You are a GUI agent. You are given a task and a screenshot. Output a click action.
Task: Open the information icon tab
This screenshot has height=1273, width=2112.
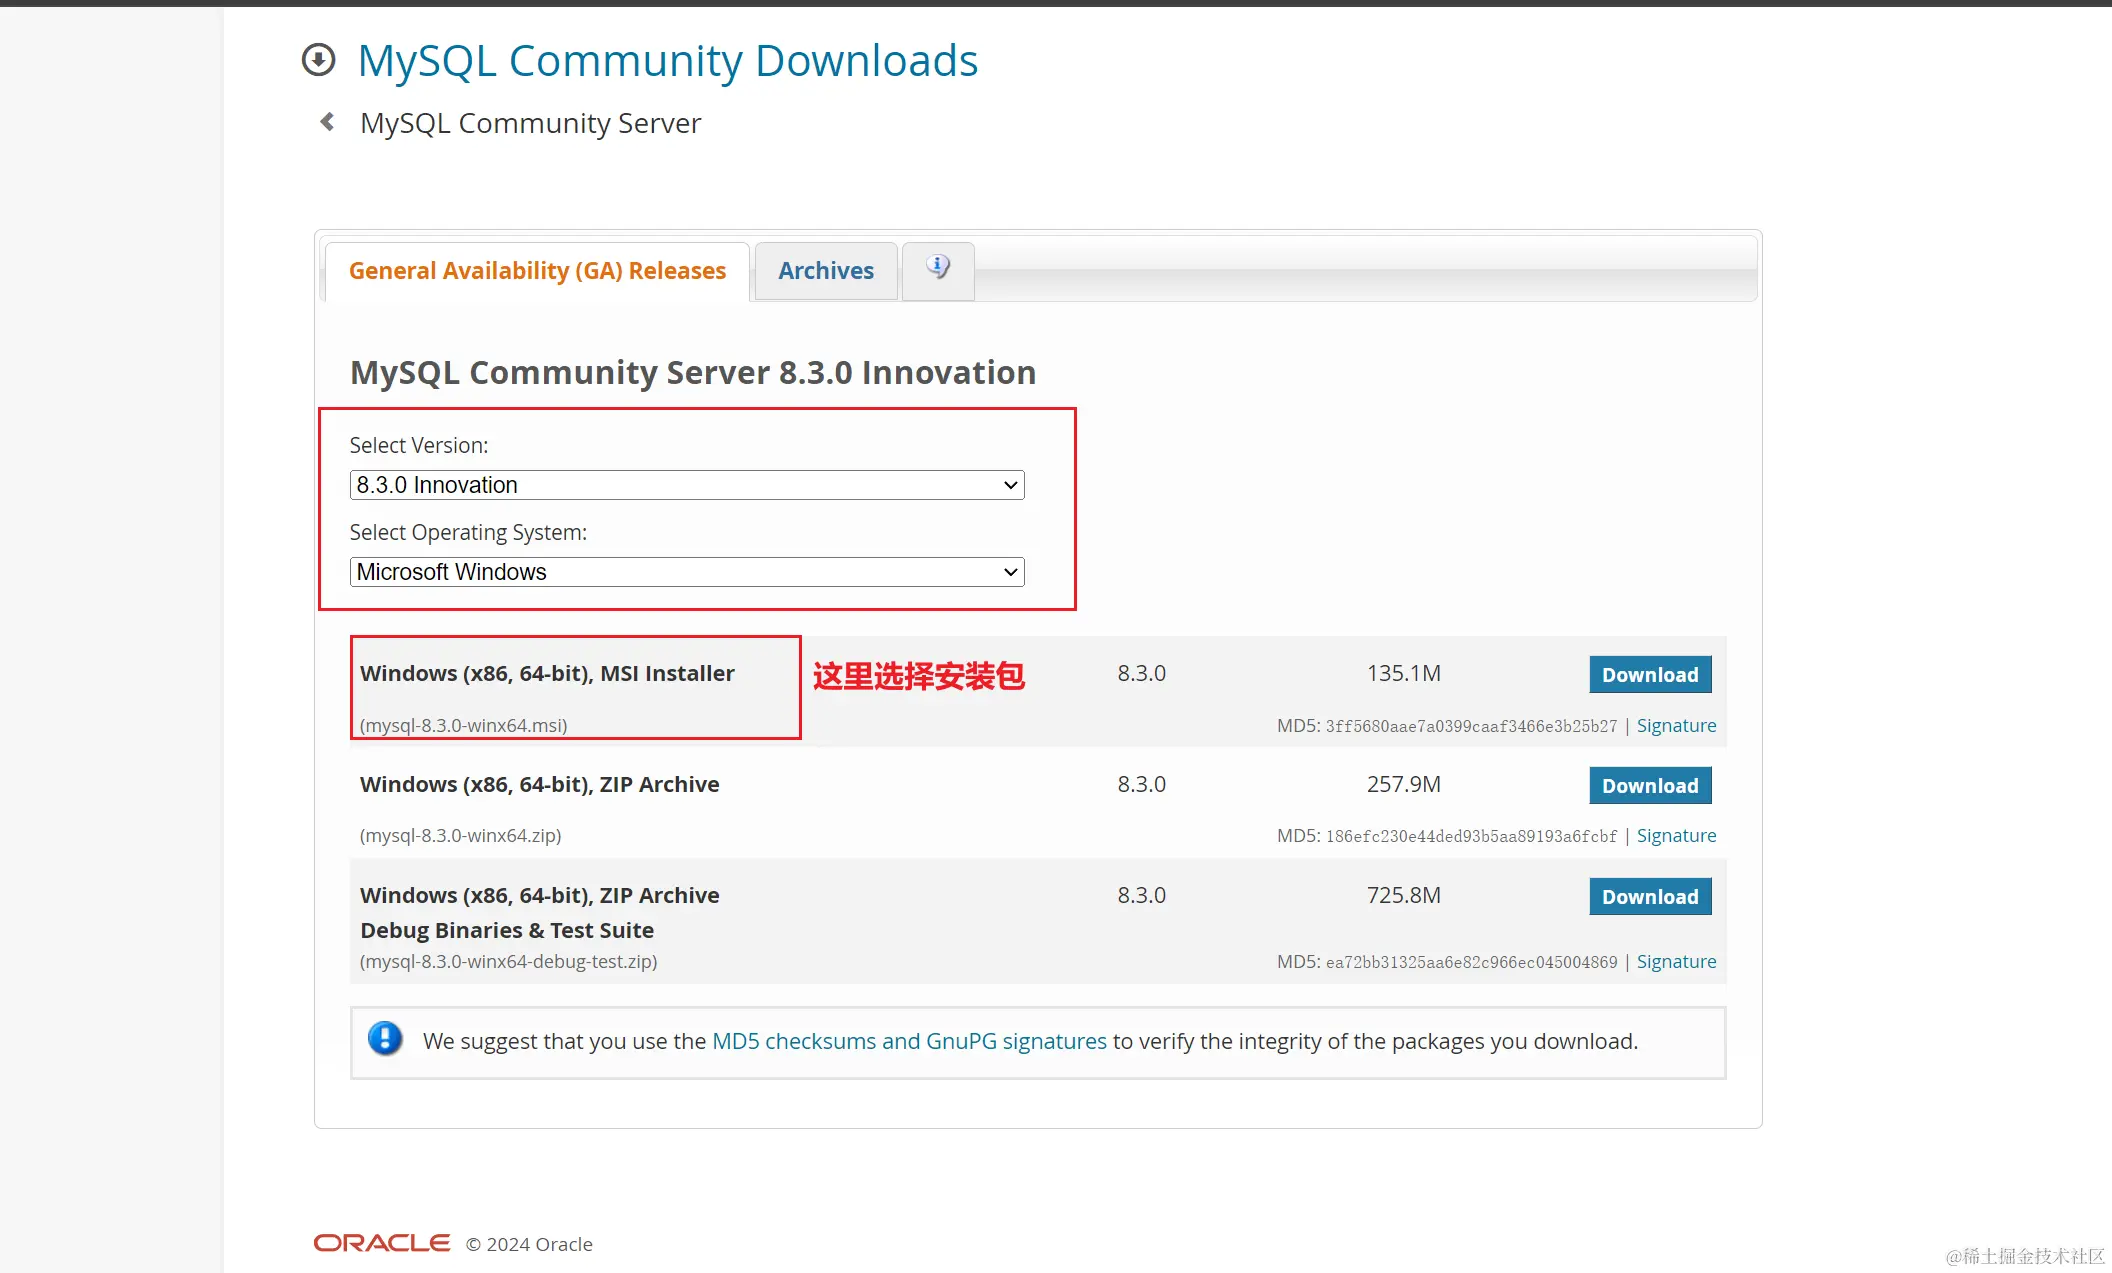pyautogui.click(x=937, y=268)
